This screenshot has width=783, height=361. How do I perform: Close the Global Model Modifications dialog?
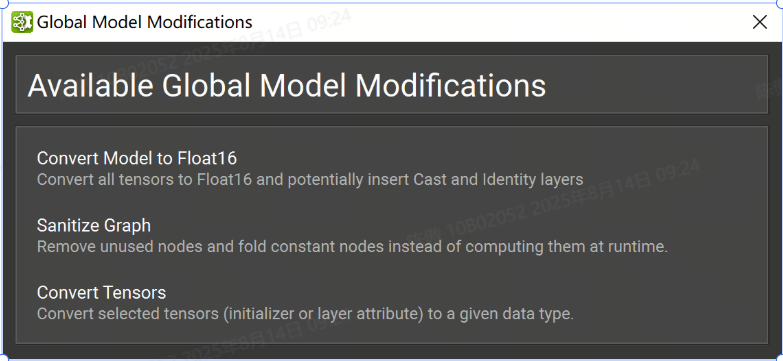[x=760, y=22]
